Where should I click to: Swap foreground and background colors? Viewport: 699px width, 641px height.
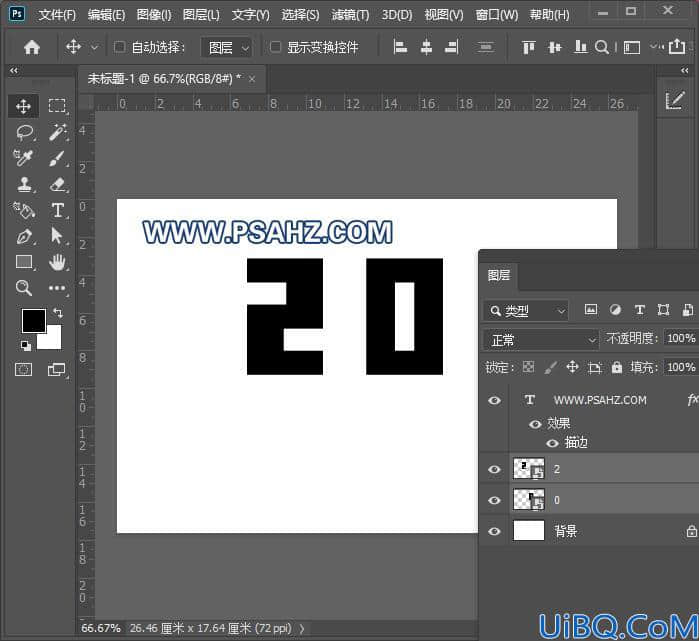tap(58, 312)
